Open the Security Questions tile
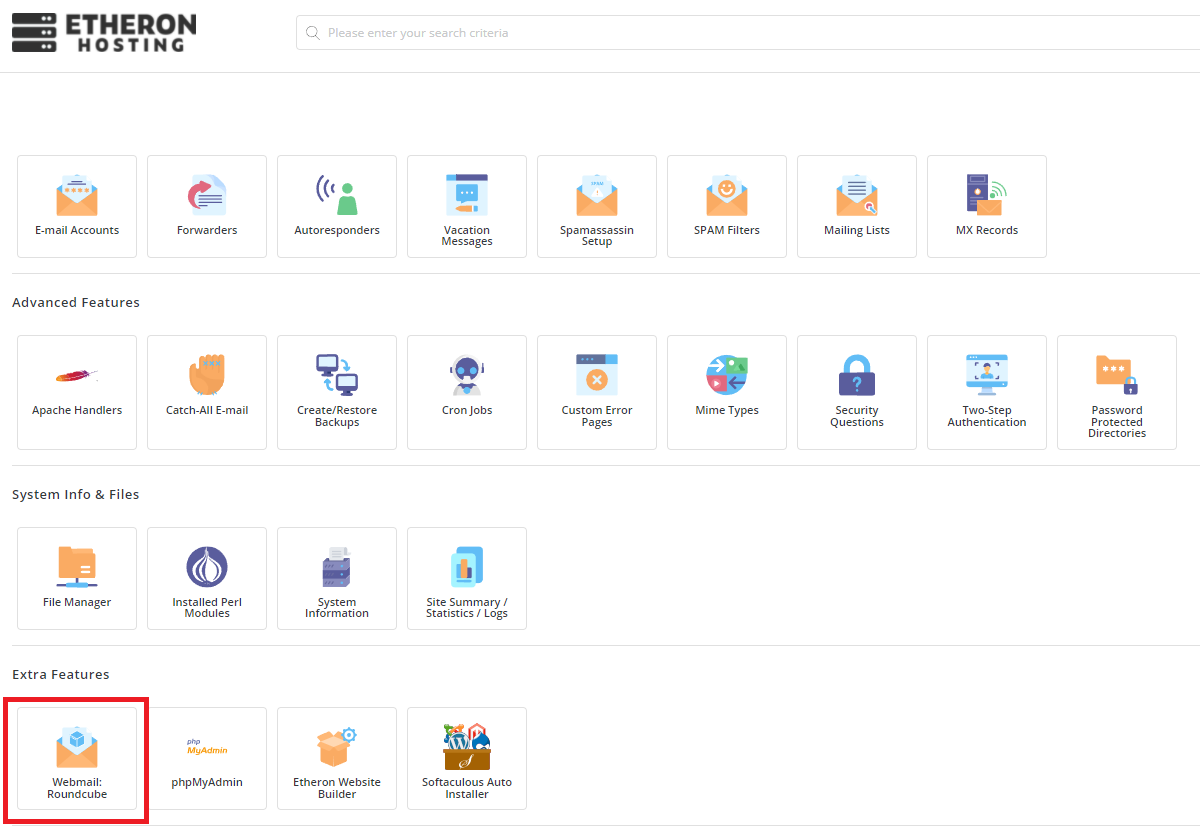The image size is (1200, 831). click(x=857, y=391)
